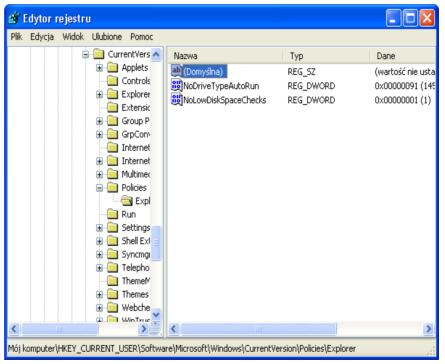Click the values pane horizontal scrollbar thumb
The height and width of the screenshot is (364, 445).
point(258,329)
